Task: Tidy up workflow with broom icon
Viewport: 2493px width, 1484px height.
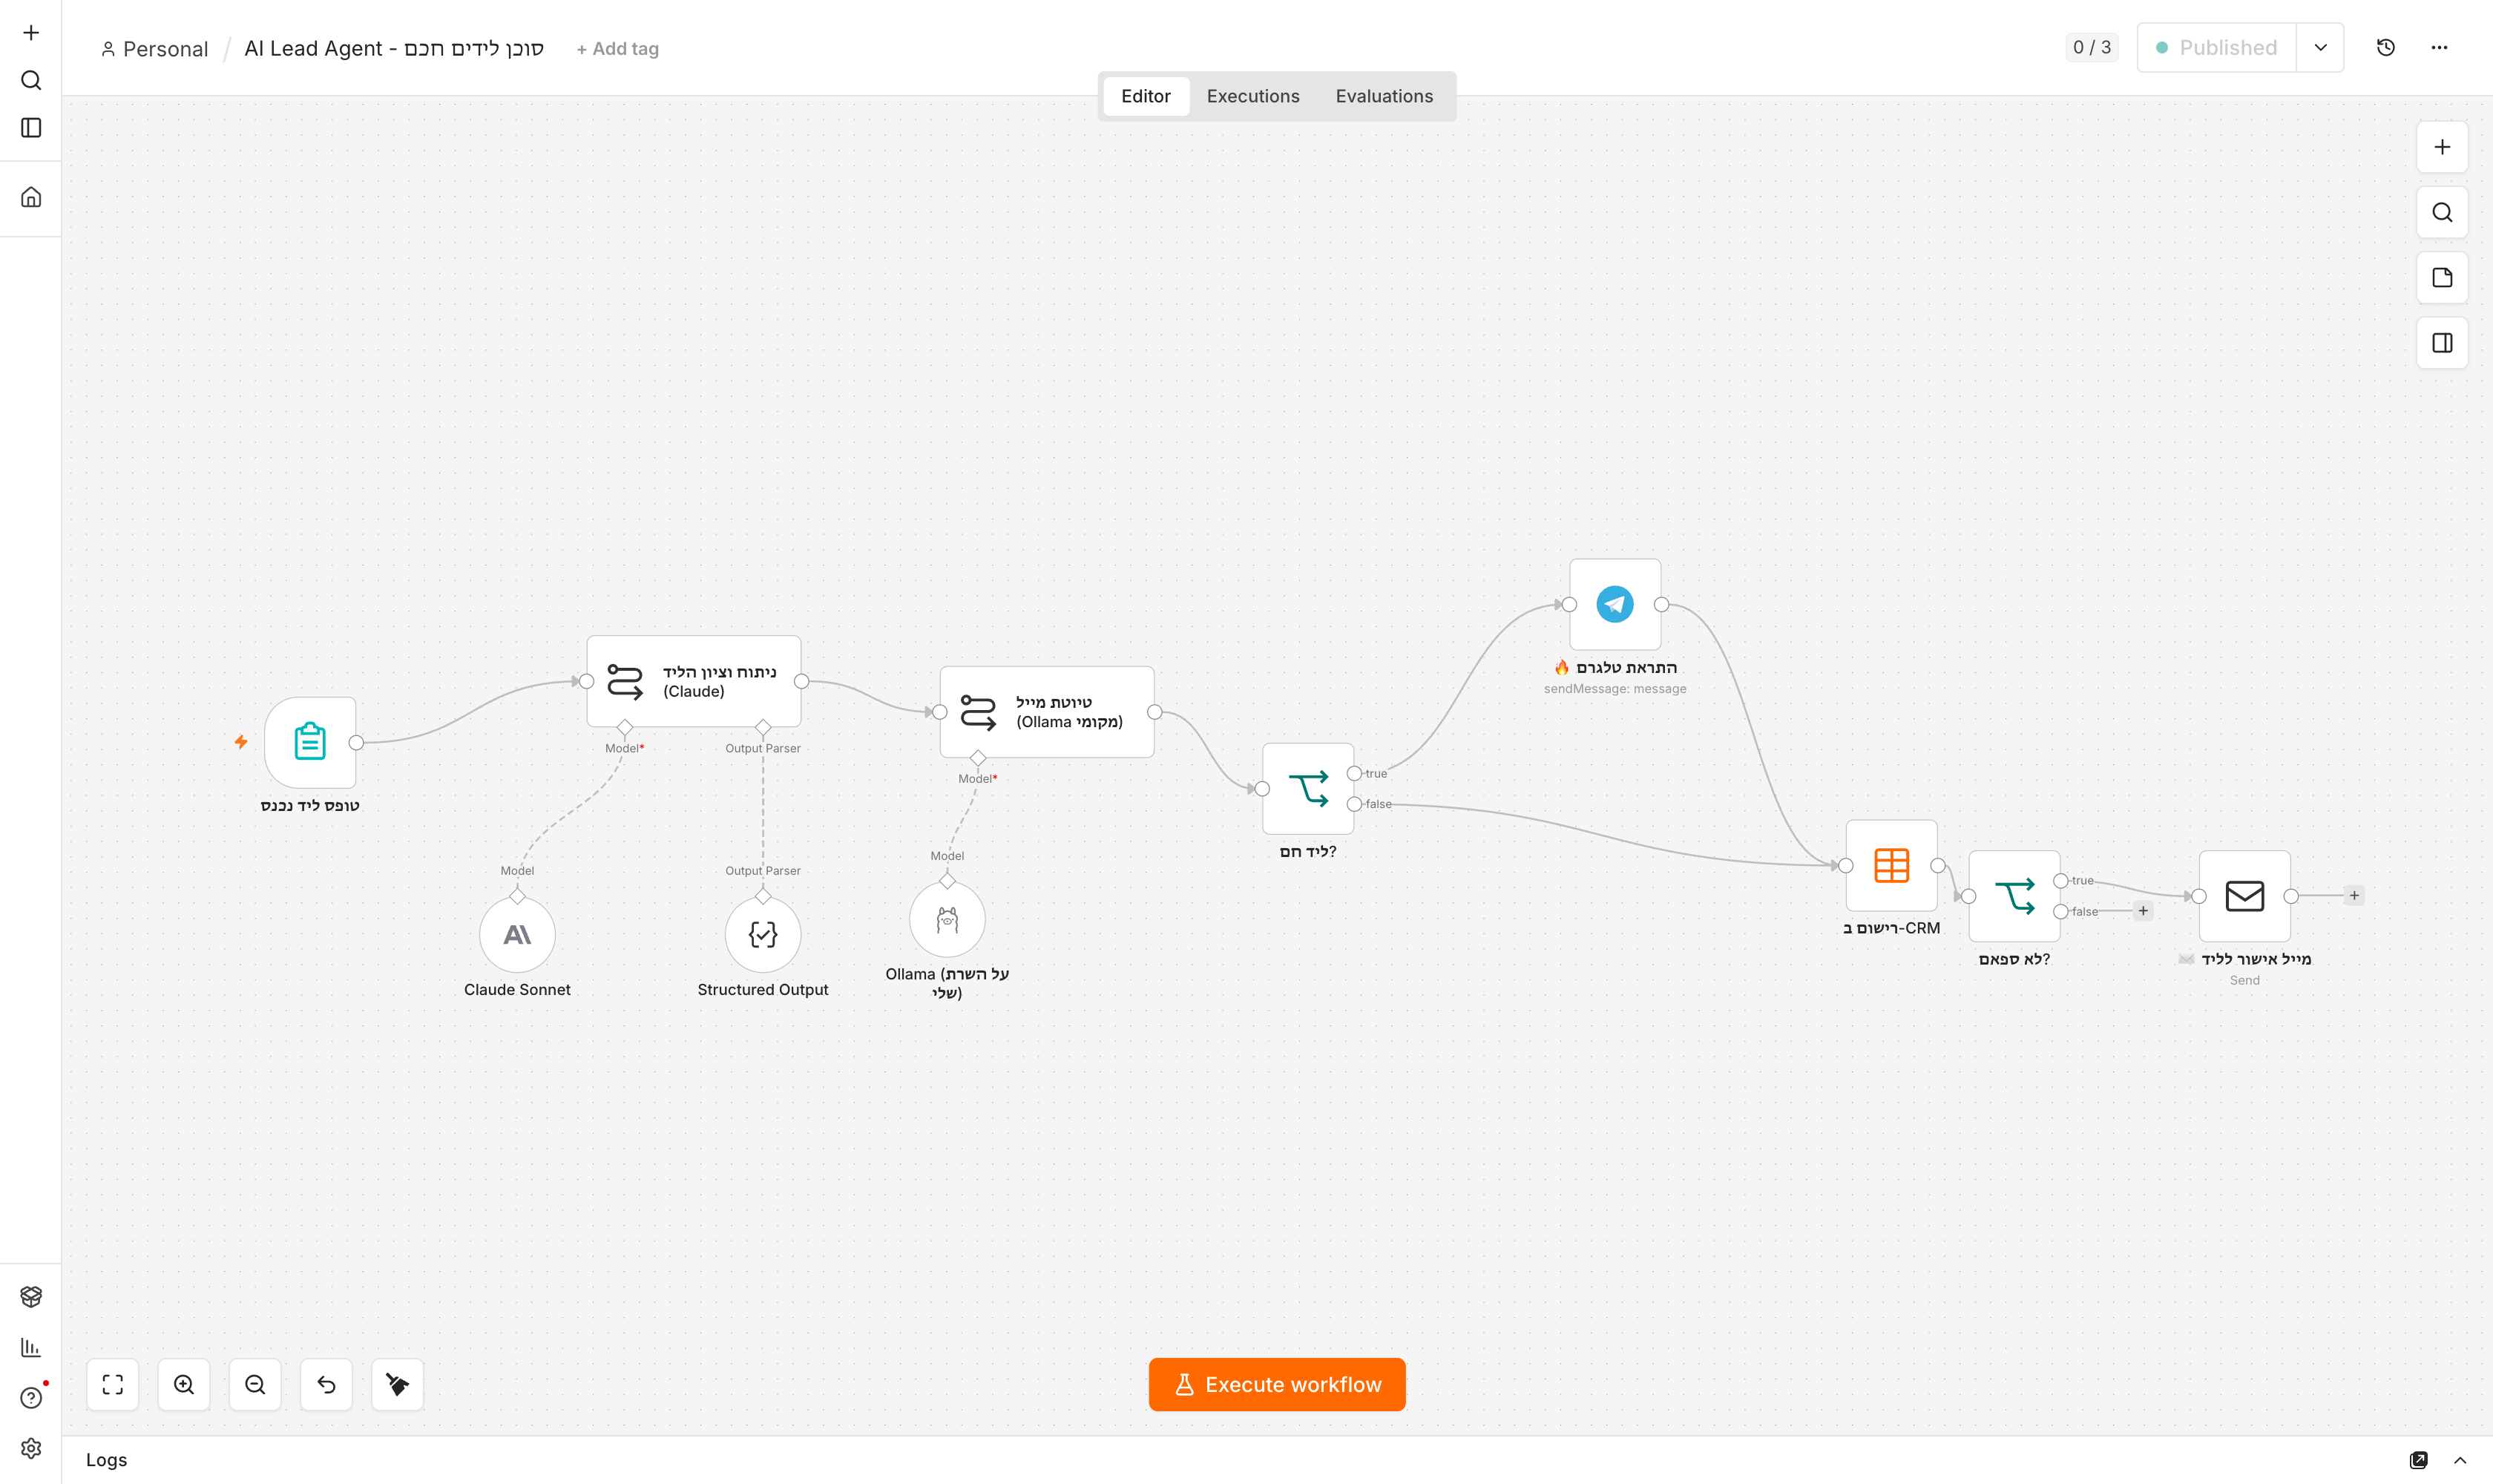Action: click(397, 1384)
